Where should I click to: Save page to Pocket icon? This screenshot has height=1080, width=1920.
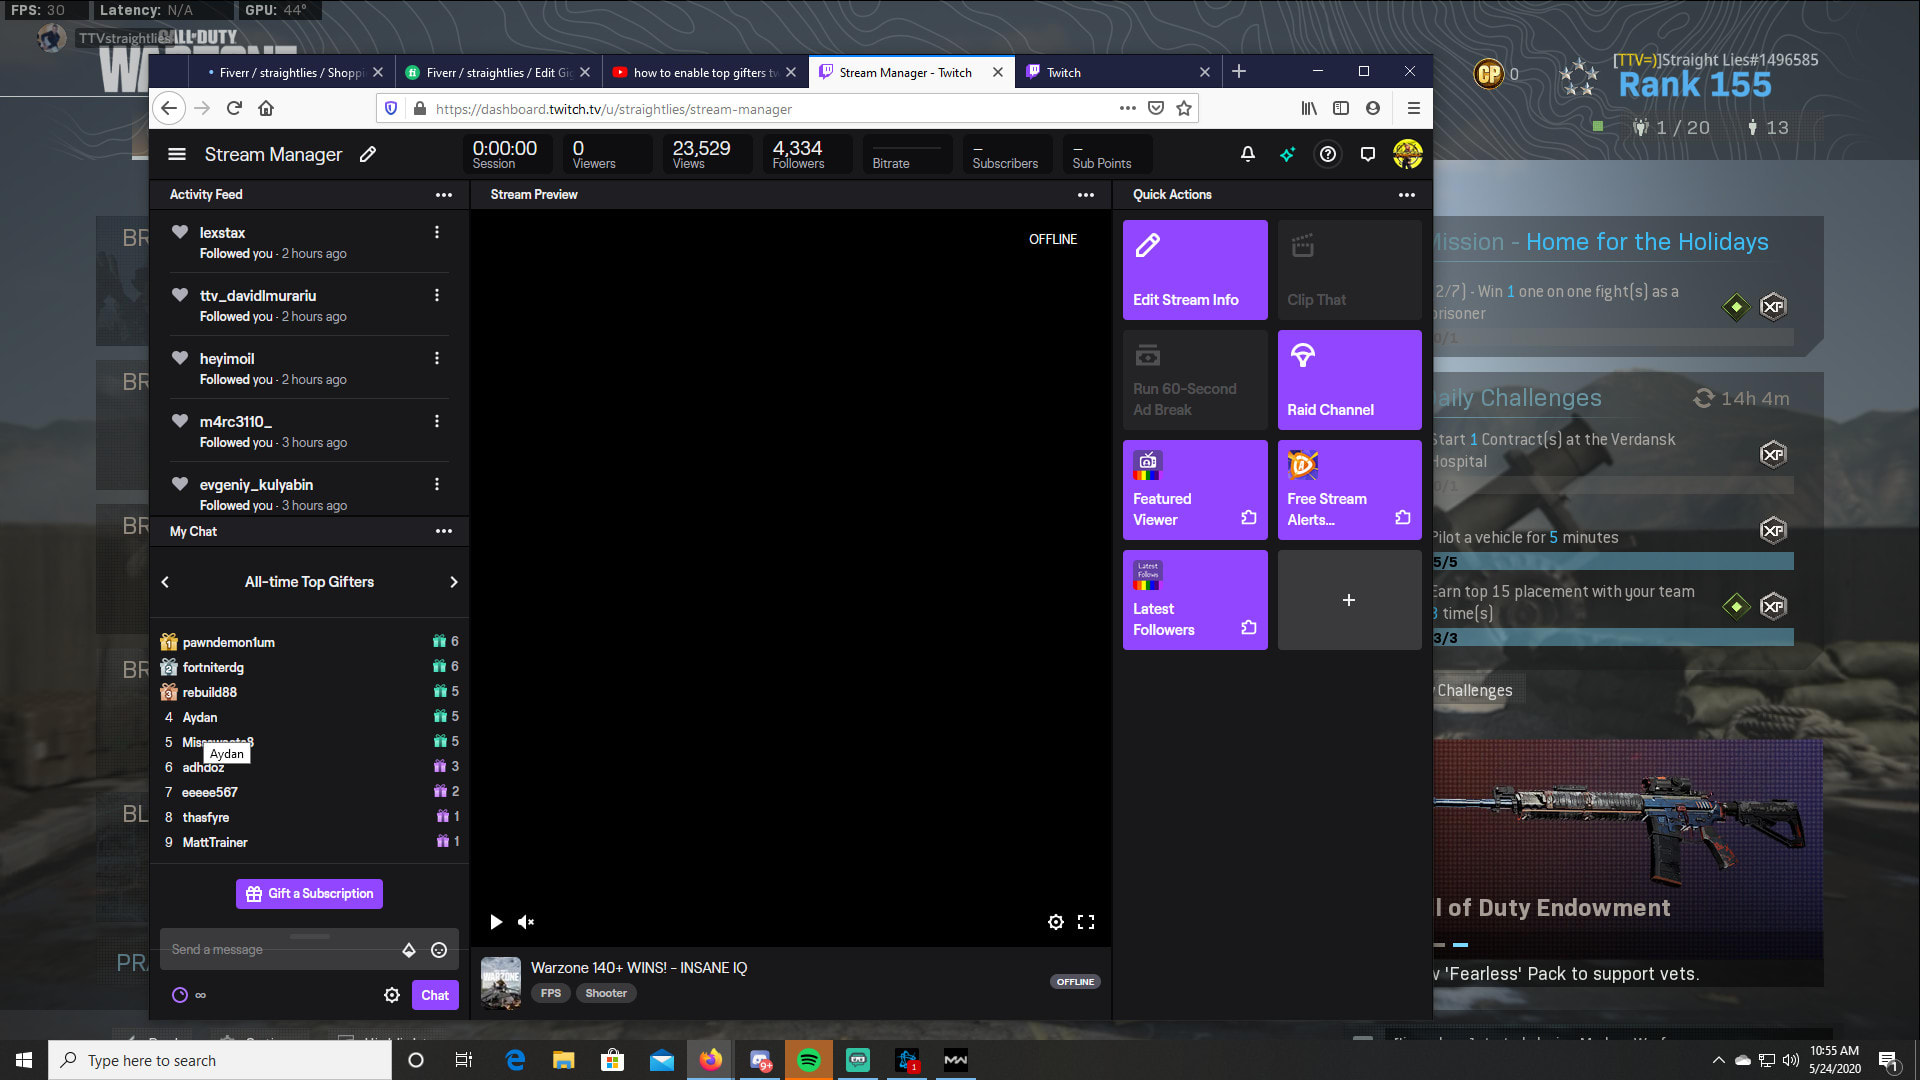(1156, 108)
